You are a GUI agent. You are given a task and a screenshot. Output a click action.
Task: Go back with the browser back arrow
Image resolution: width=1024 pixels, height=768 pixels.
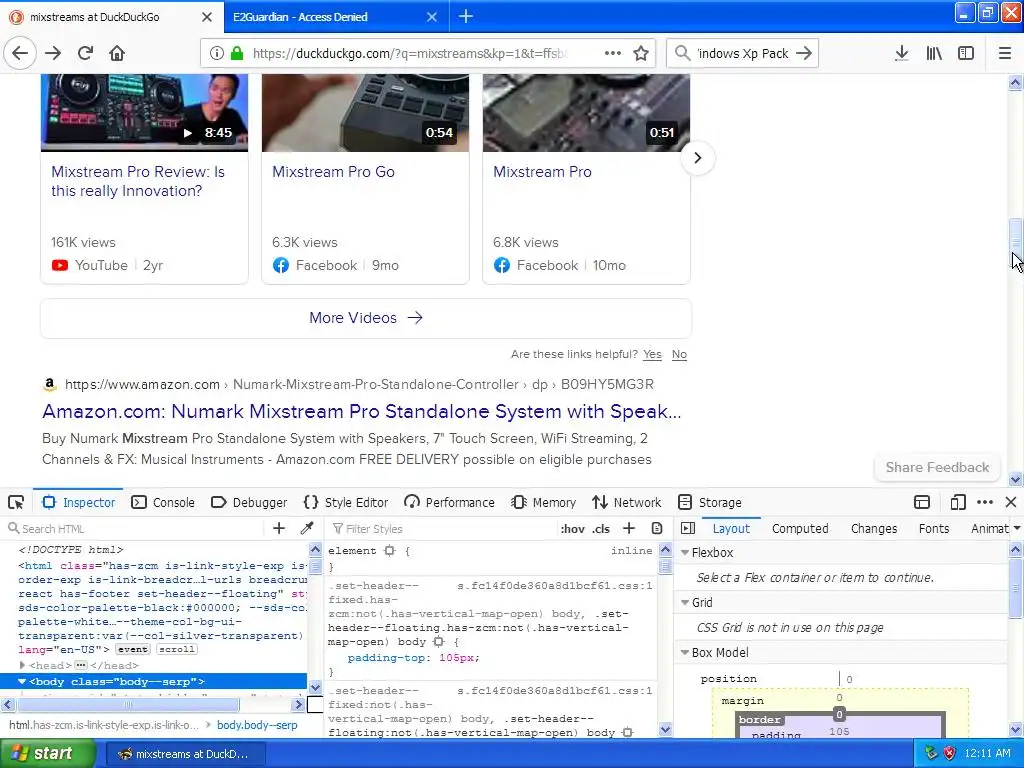20,53
